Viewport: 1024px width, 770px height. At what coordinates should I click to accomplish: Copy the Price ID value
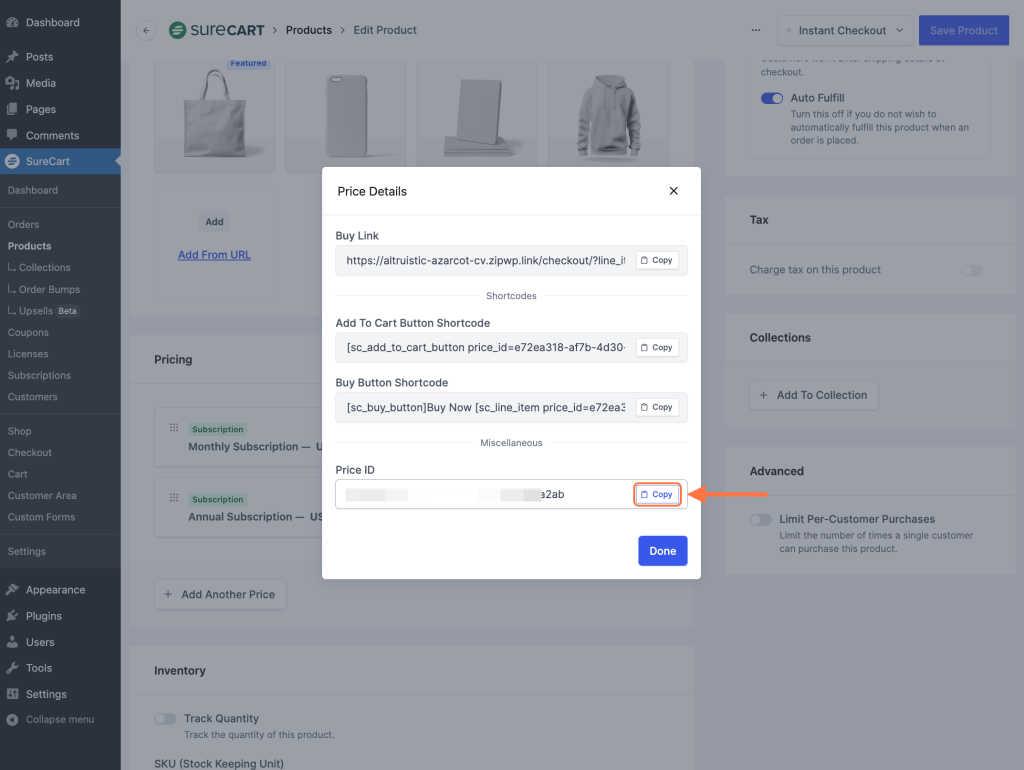[657, 494]
